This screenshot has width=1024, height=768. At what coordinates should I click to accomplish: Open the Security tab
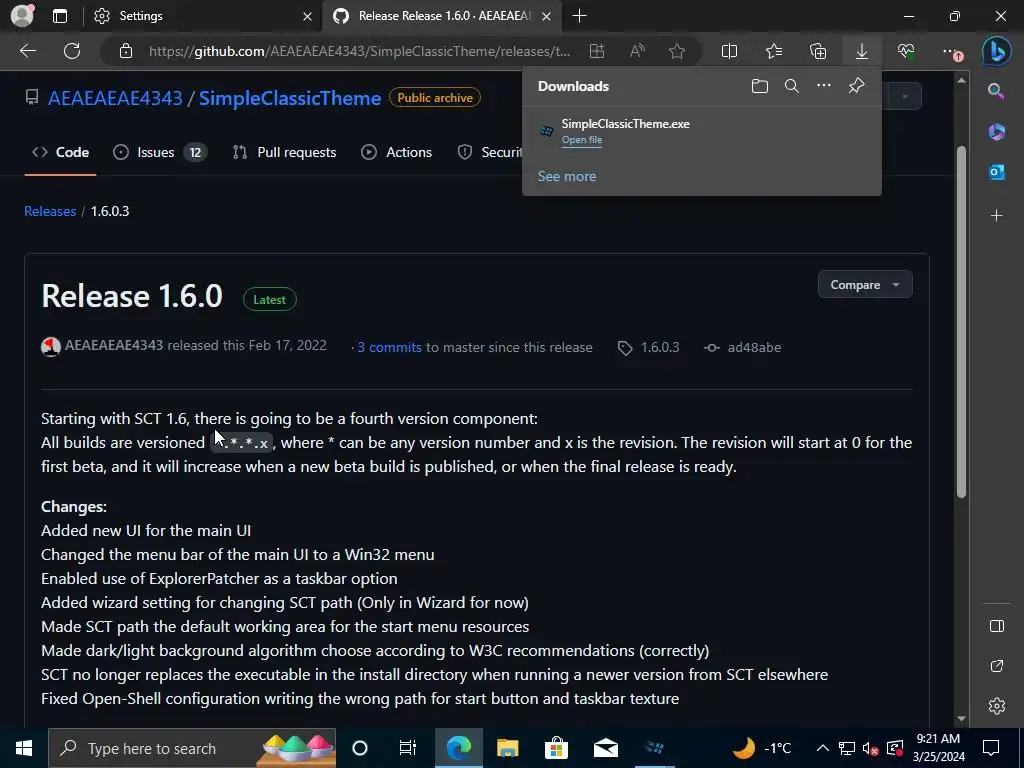tap(490, 152)
